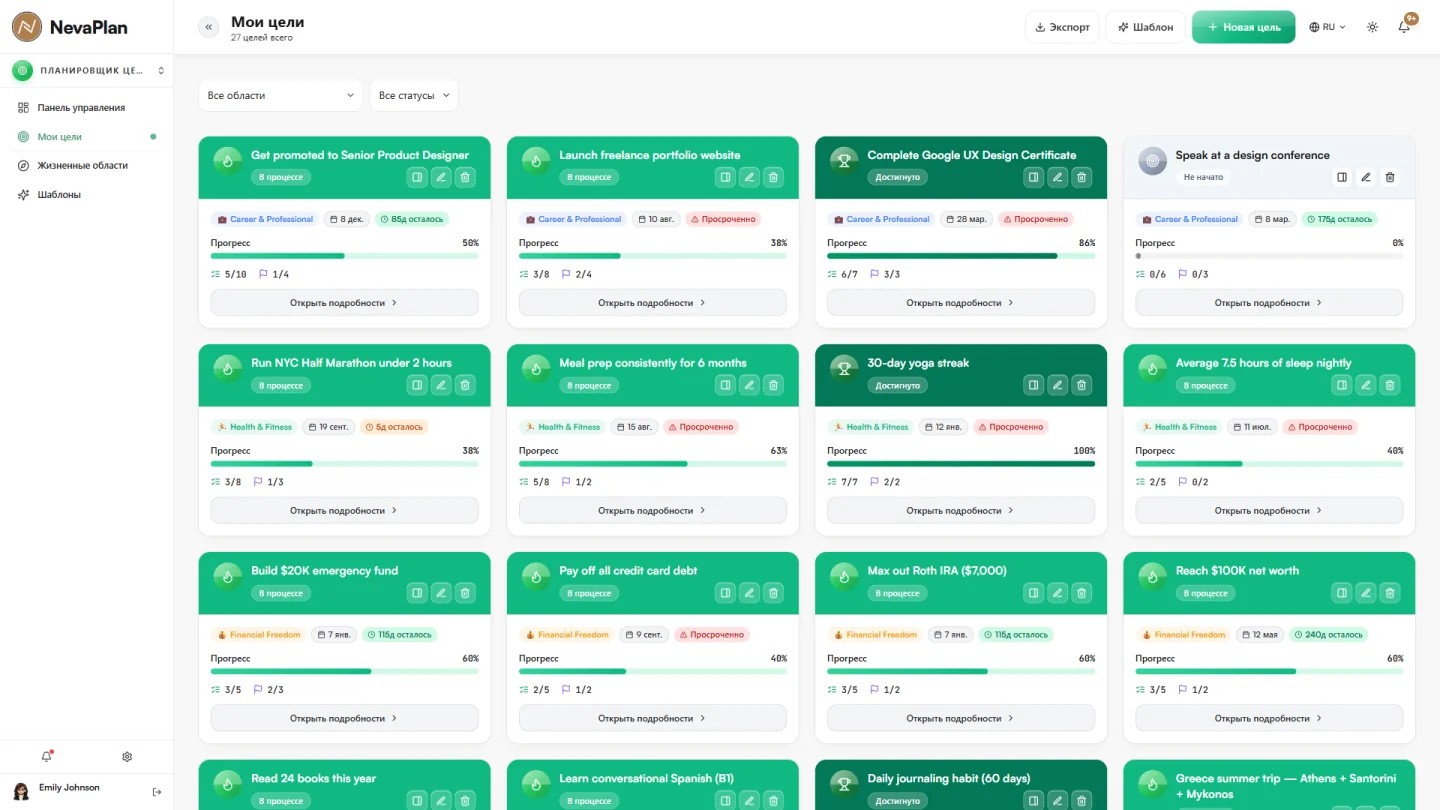Screen dimensions: 1440x810
Task: Edit the Get promoted to Senior Product Designer goal
Action: (x=441, y=177)
